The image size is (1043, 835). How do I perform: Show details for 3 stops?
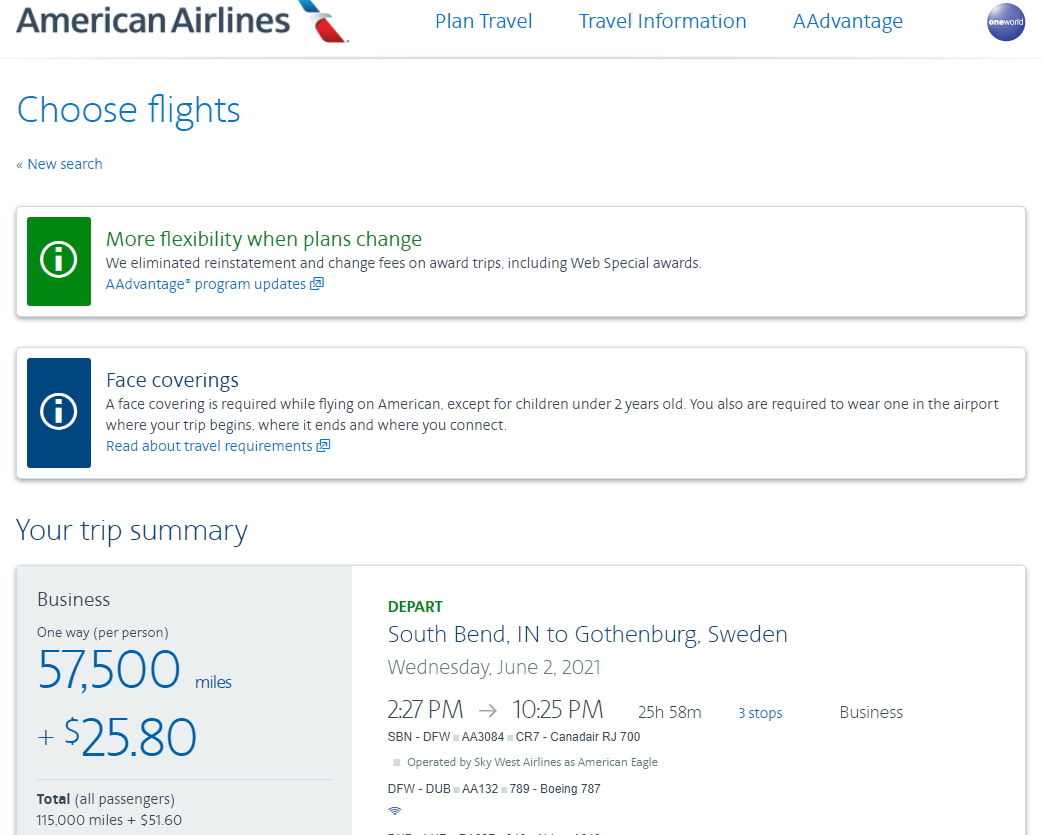pyautogui.click(x=760, y=713)
